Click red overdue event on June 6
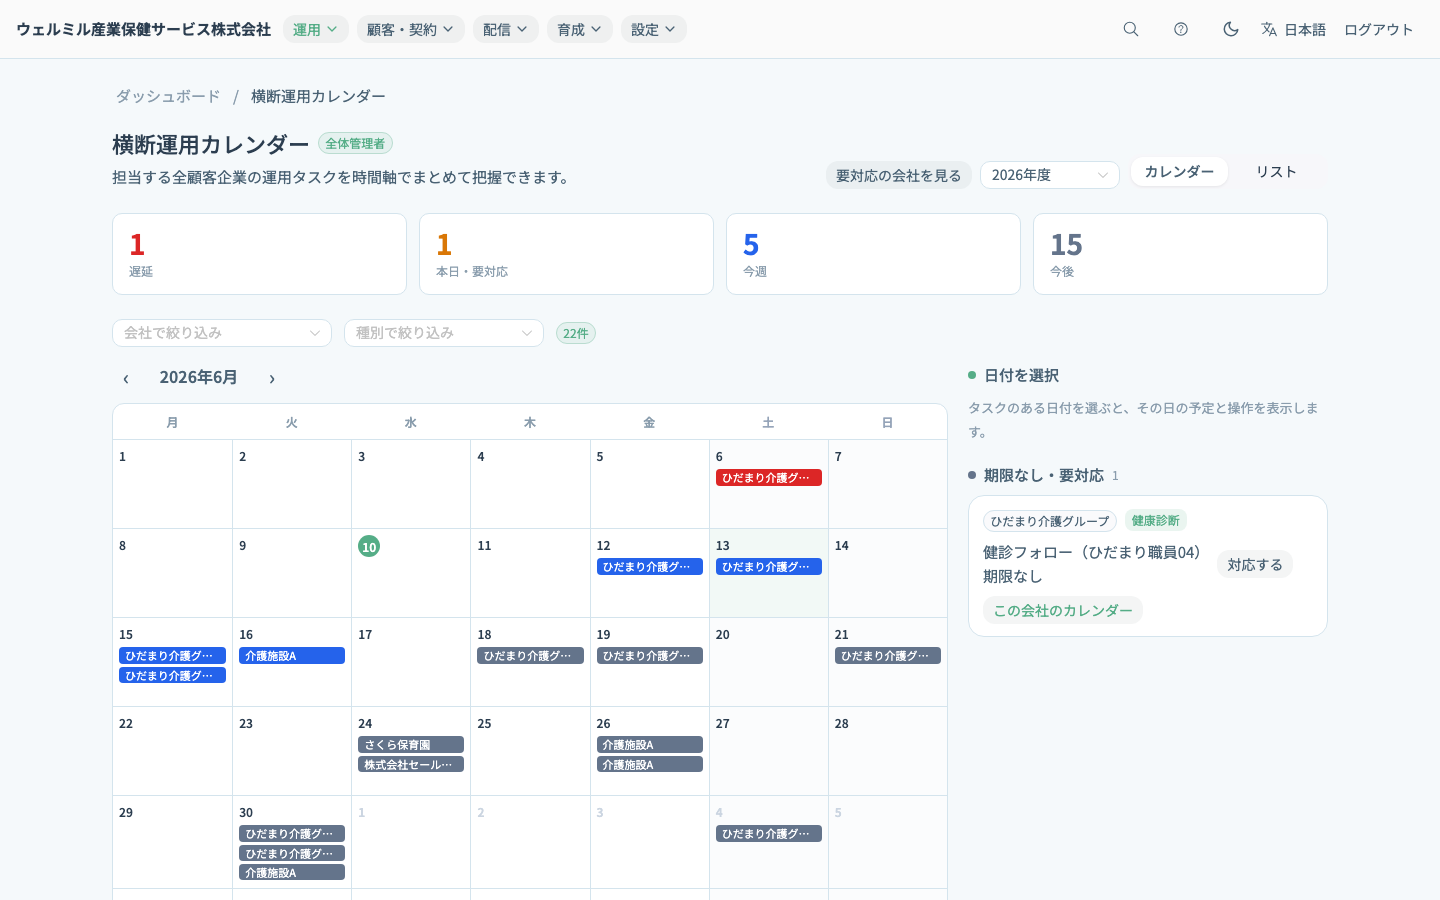Screen dimensions: 1440x900 pos(768,478)
